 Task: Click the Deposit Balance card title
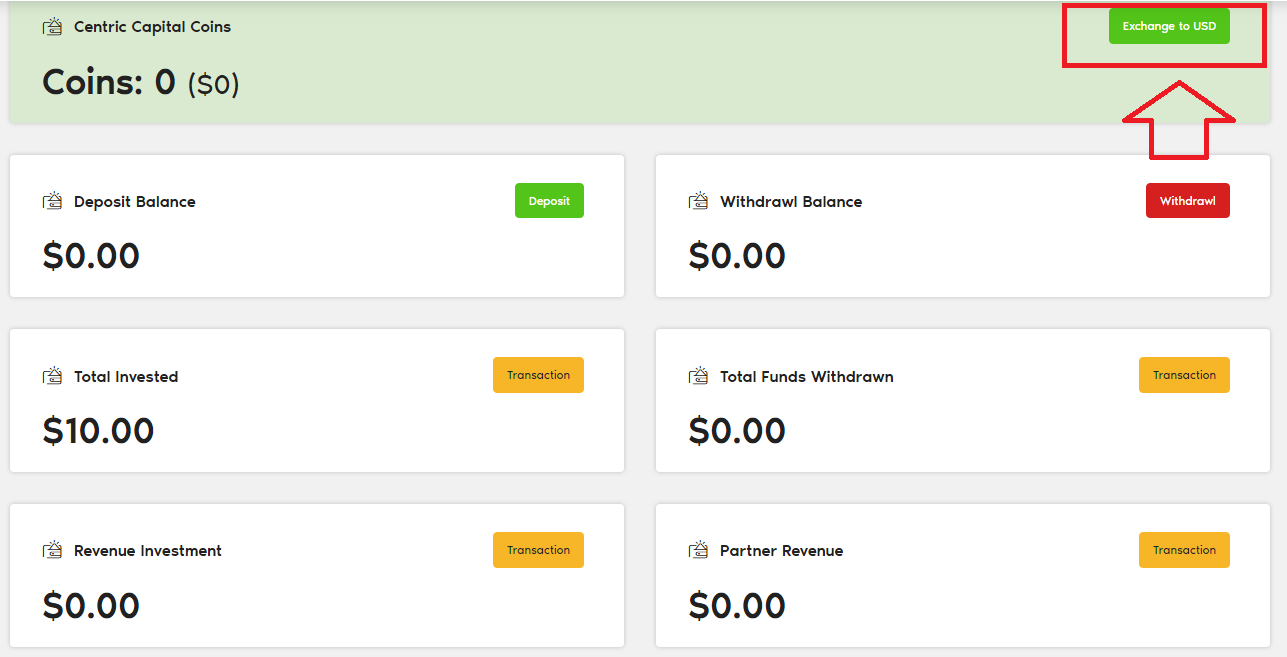(134, 202)
